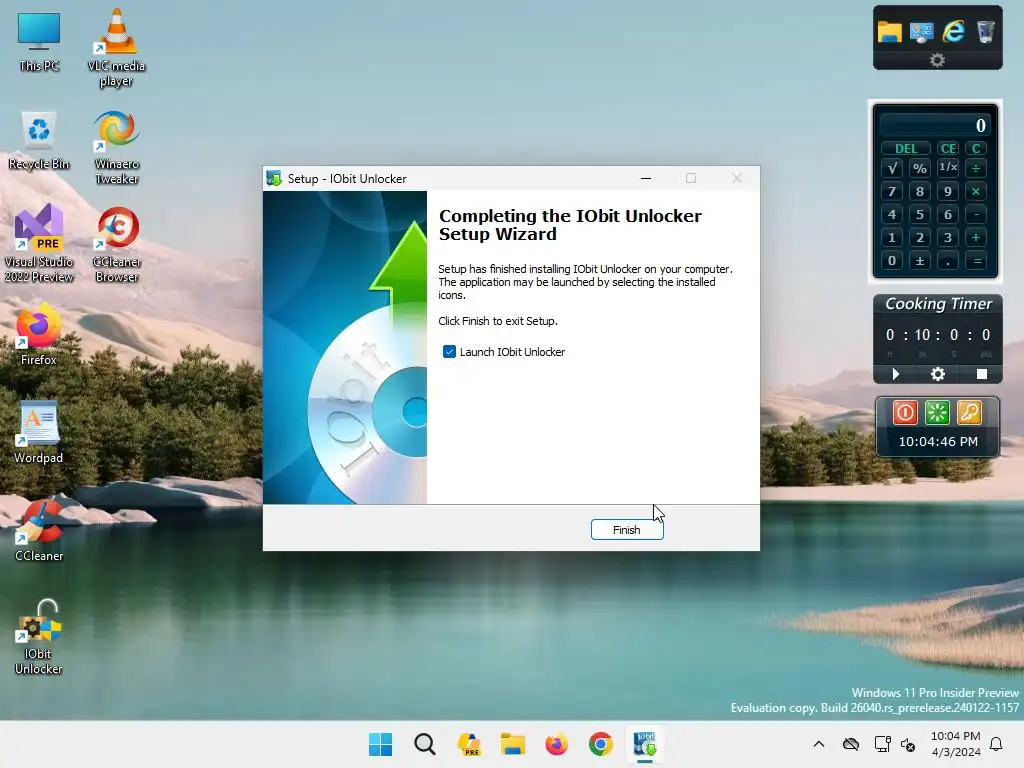Click the decimal point key on calculator
This screenshot has width=1024, height=768.
pos(948,261)
